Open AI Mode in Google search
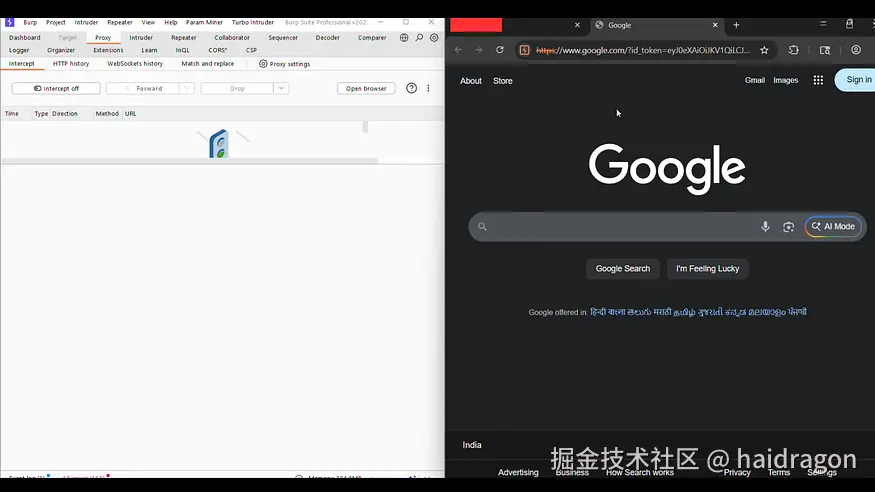The image size is (875, 492). 833,226
